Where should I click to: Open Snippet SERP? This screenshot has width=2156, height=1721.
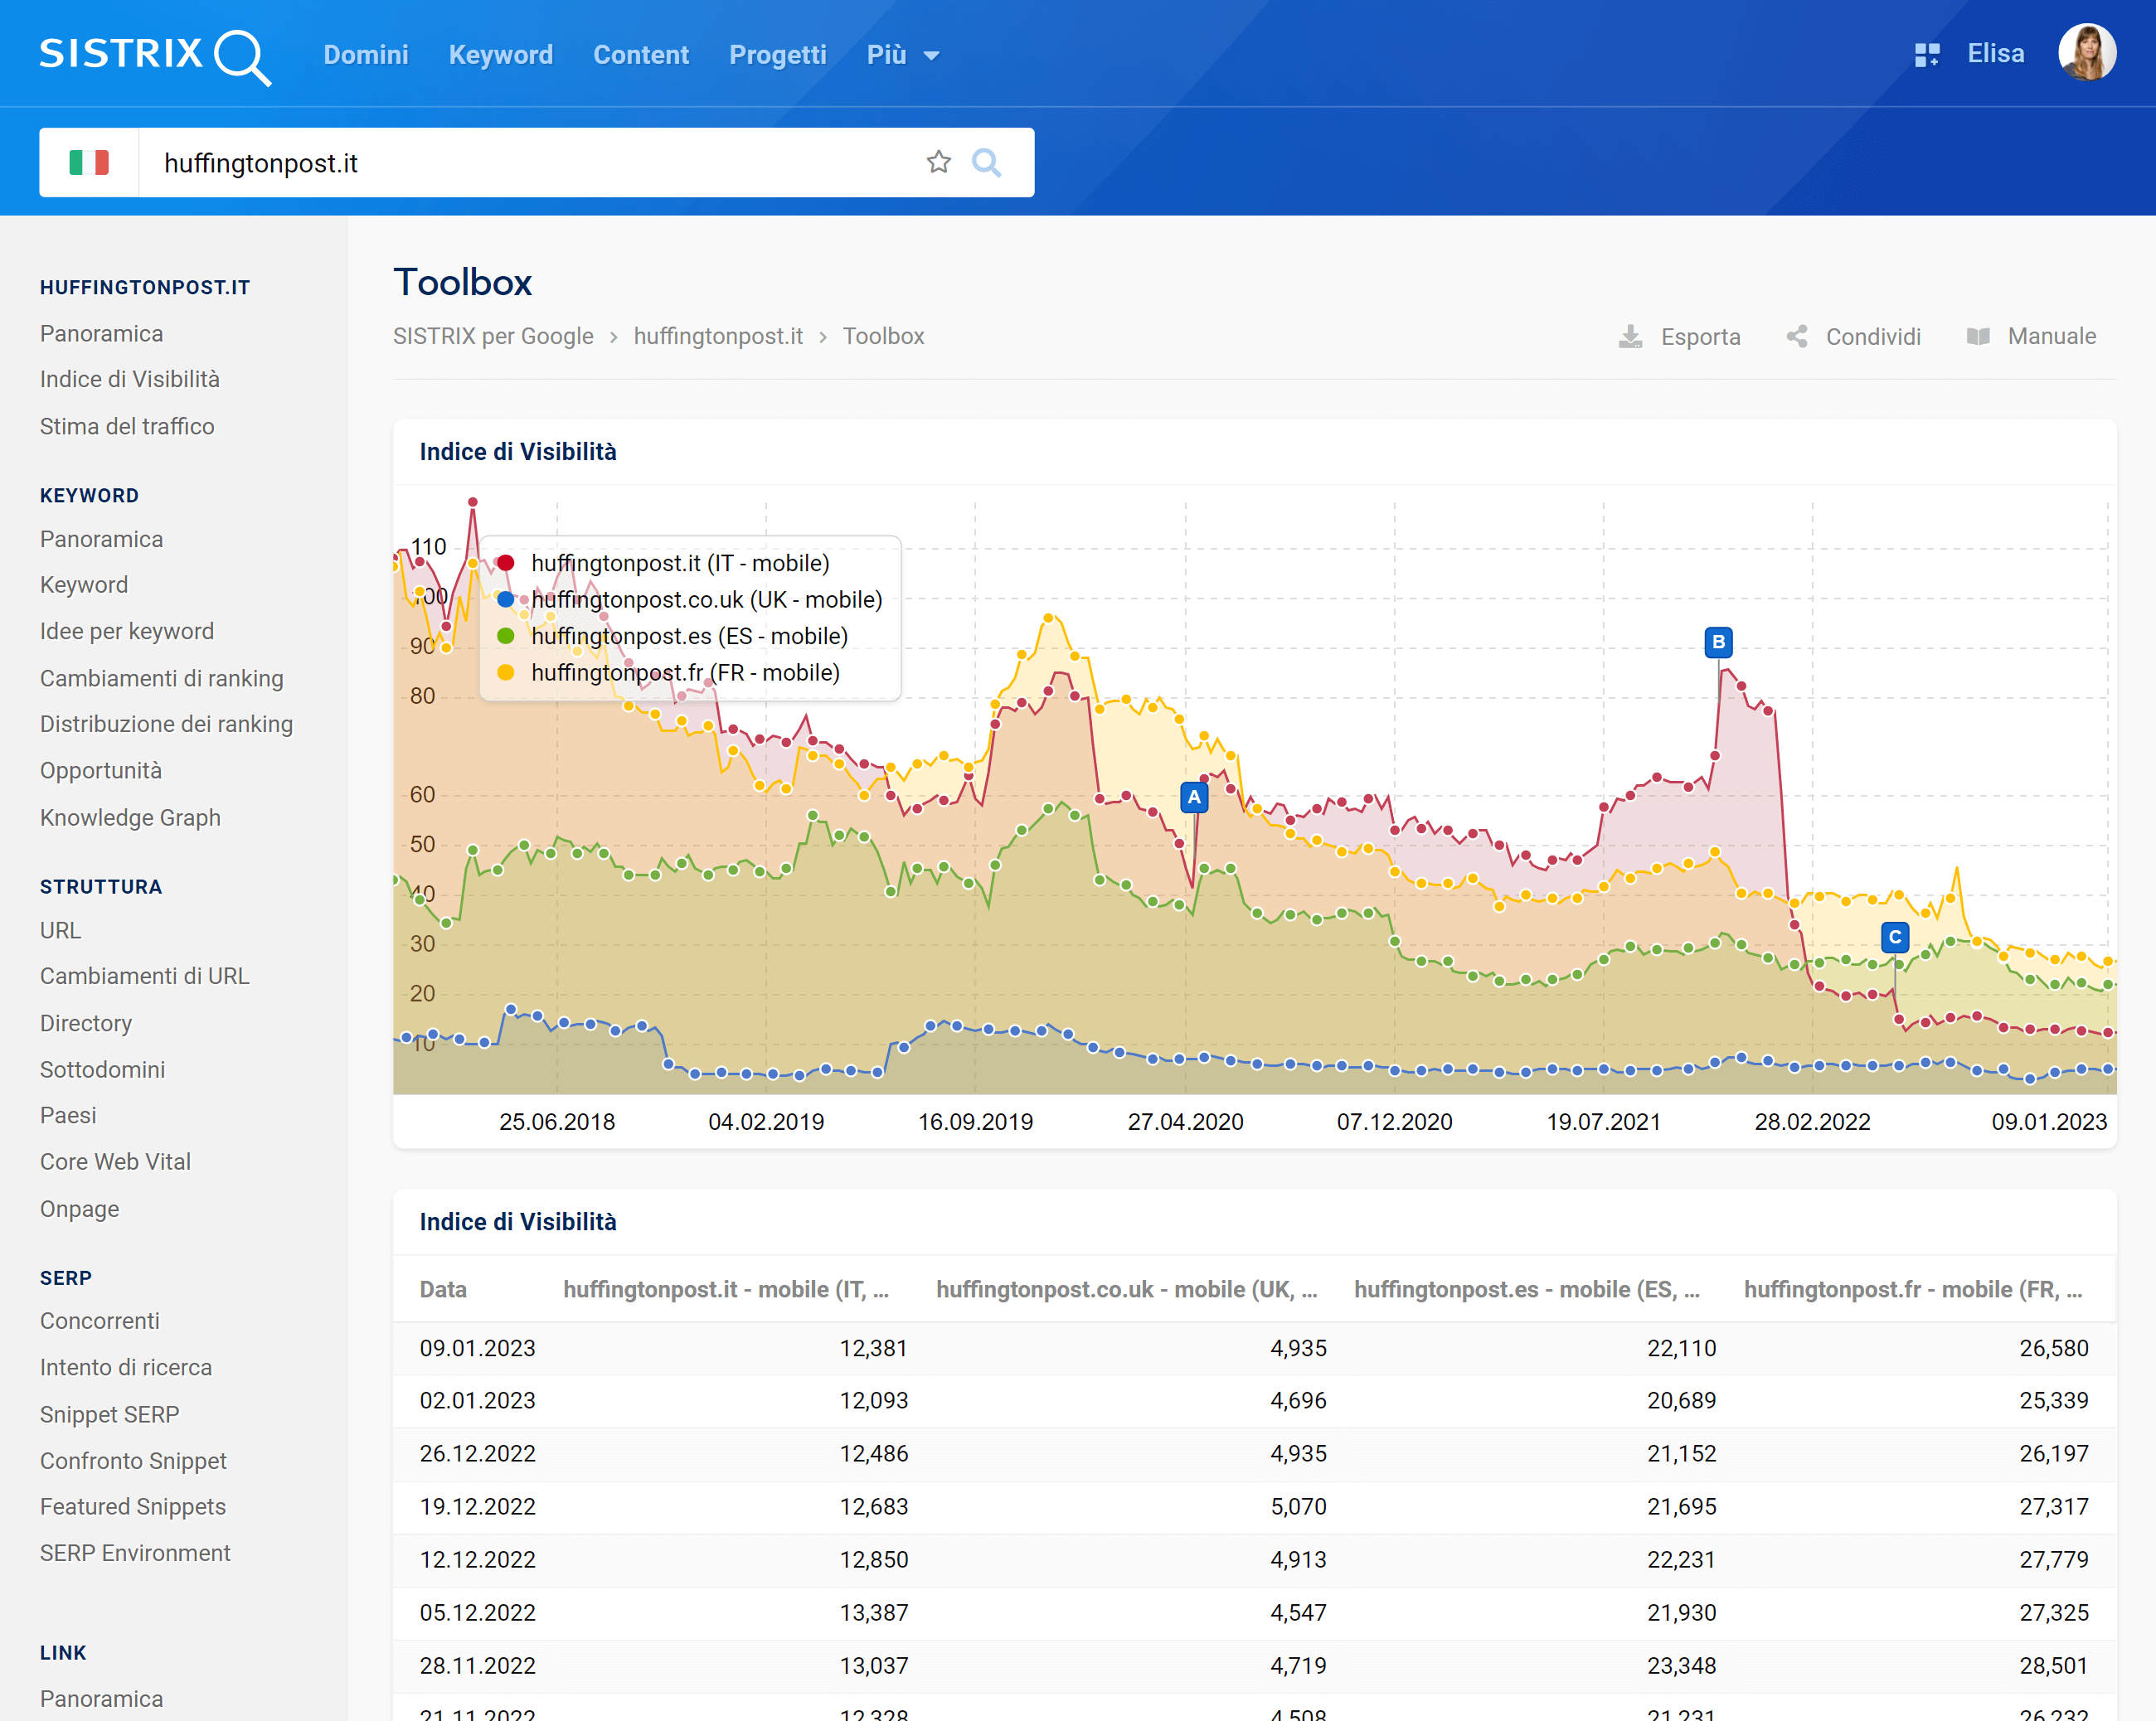click(x=110, y=1414)
